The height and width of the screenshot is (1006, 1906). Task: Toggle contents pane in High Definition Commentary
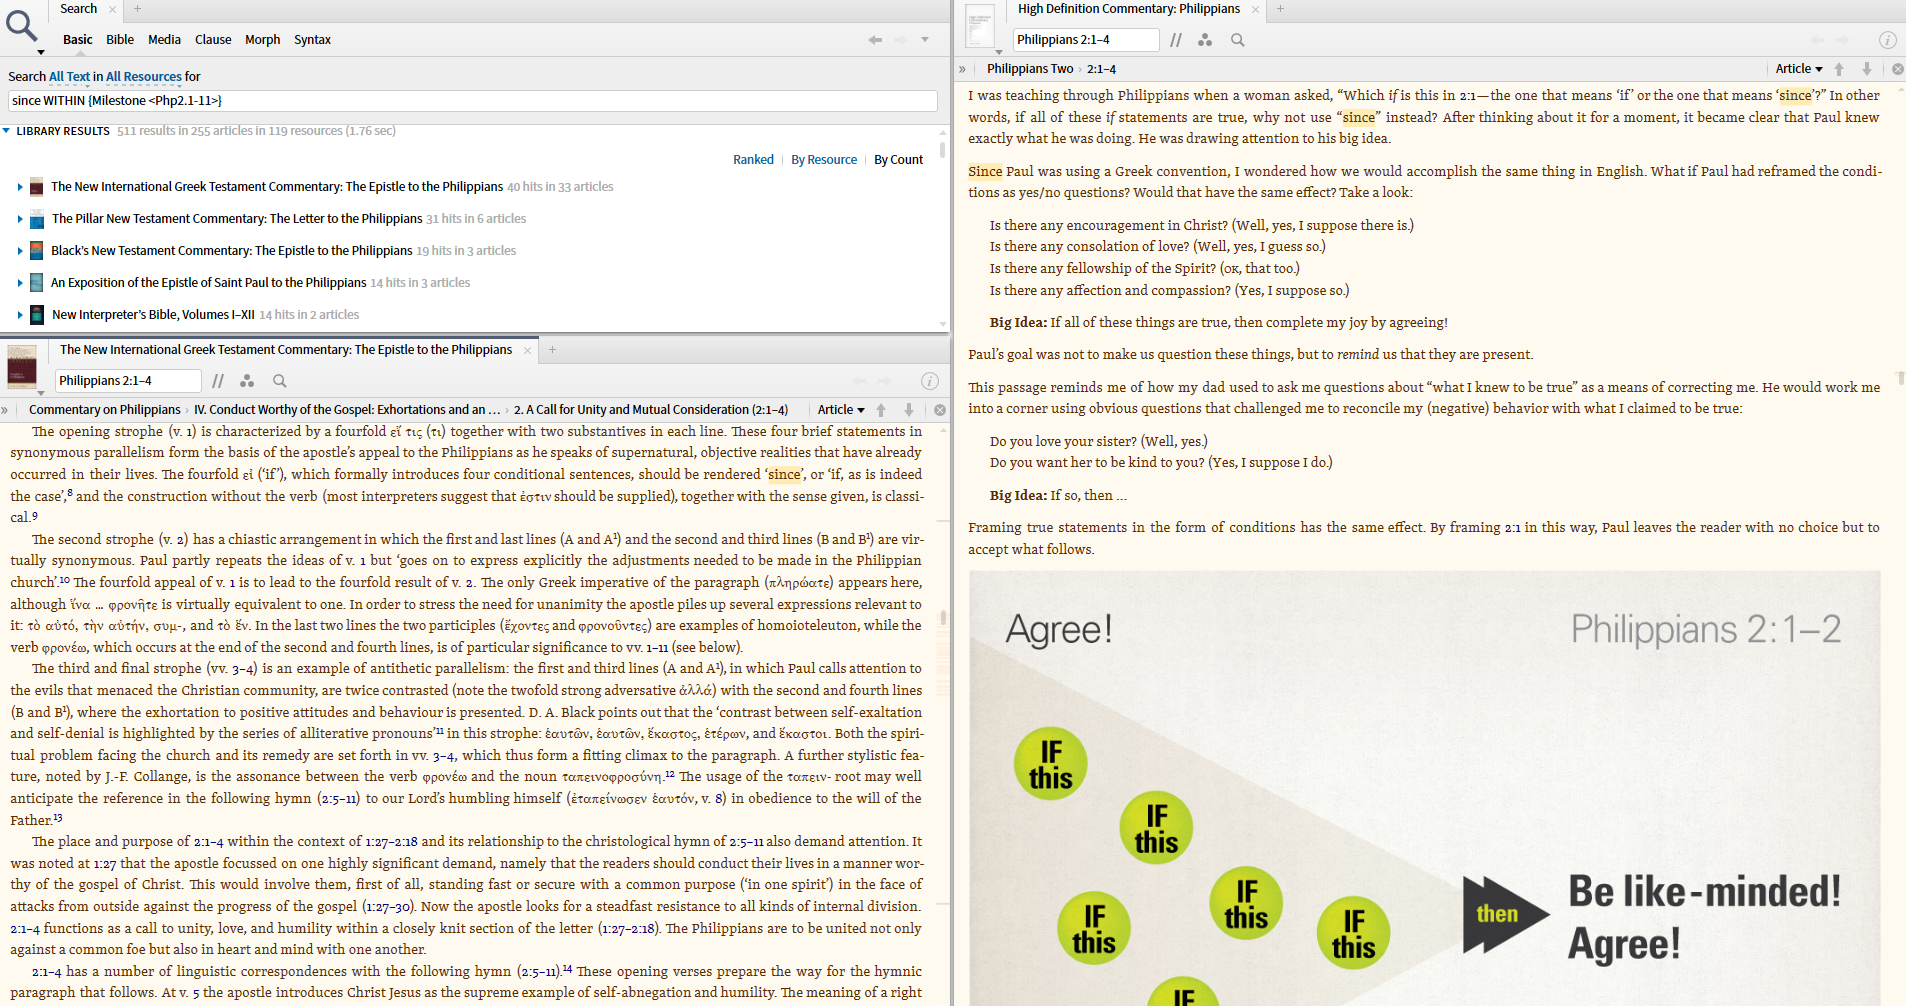[x=962, y=69]
